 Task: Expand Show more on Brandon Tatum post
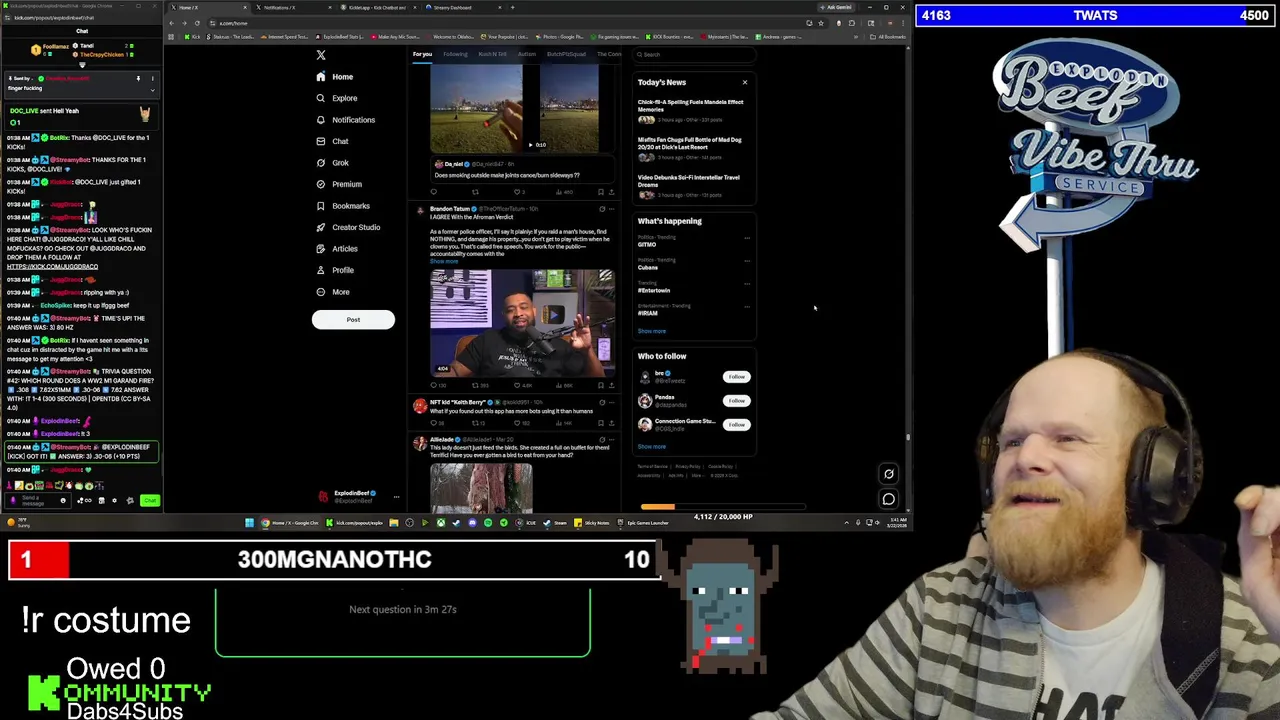coord(443,261)
